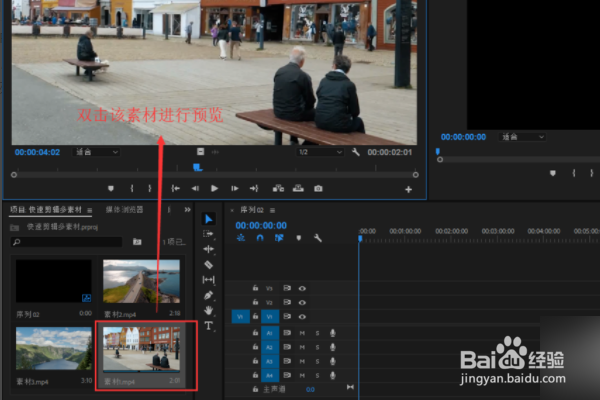
Task: Open Timeline display settings wrench
Action: coord(318,238)
